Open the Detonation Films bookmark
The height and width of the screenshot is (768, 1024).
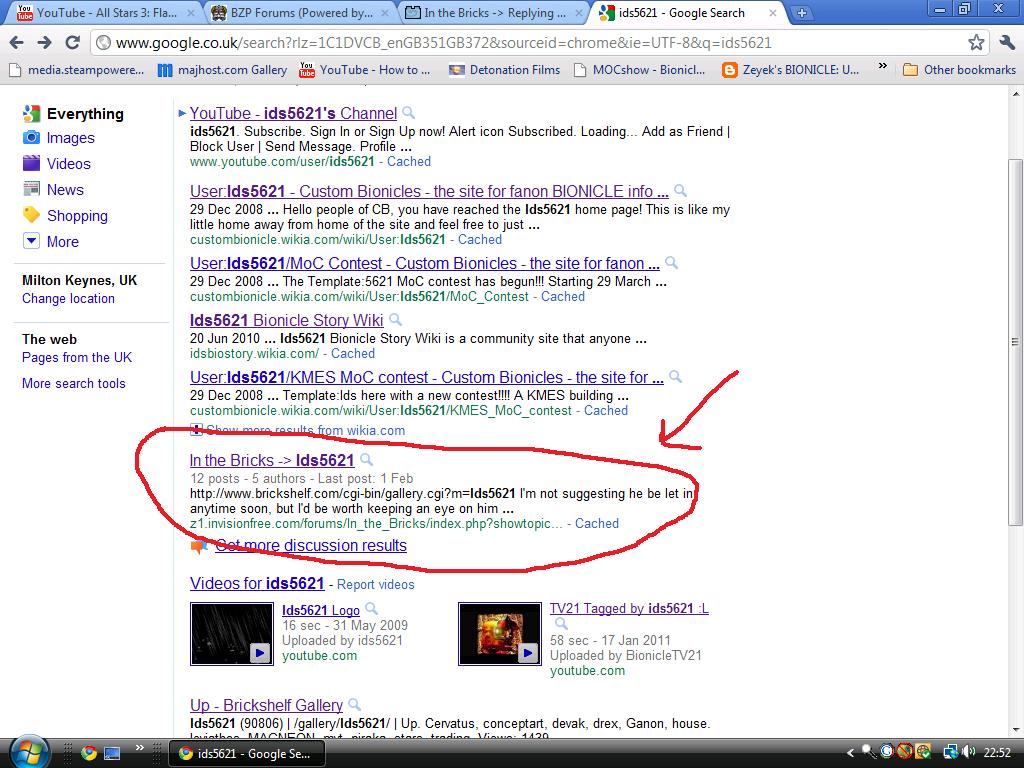pos(505,69)
